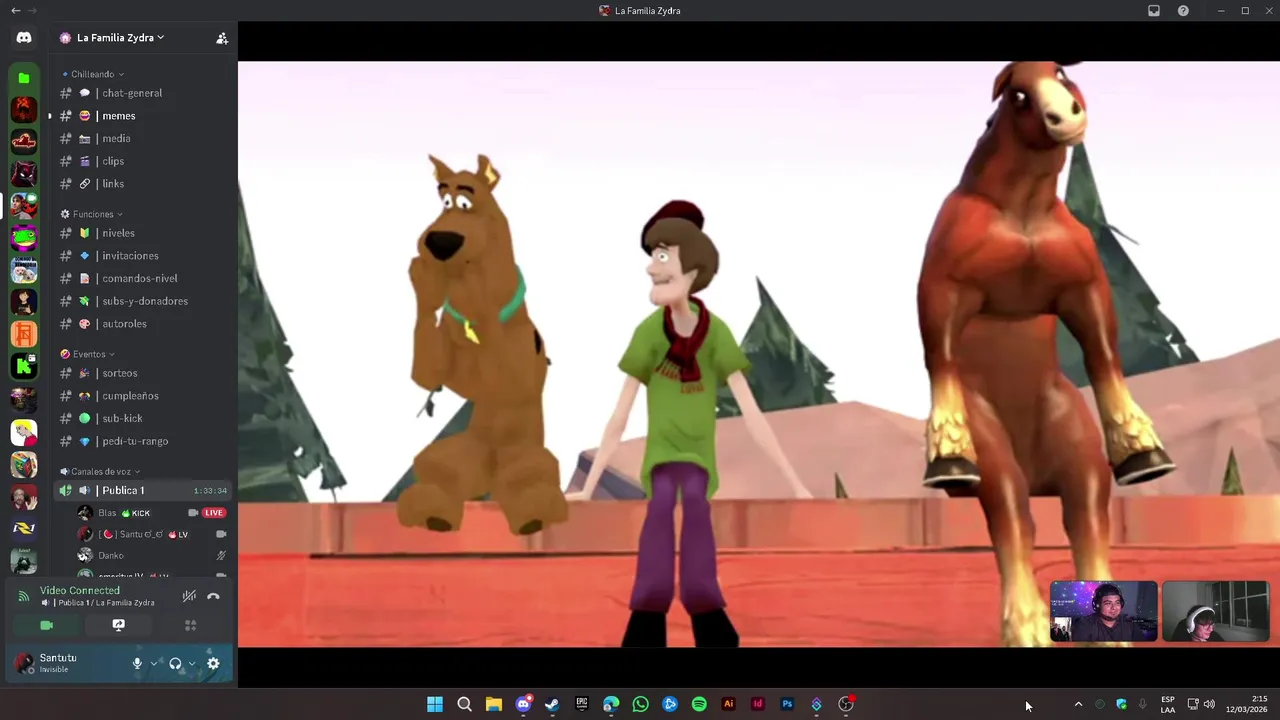Open Adobe InDesign from taskbar
Image resolution: width=1280 pixels, height=720 pixels.
click(x=758, y=704)
